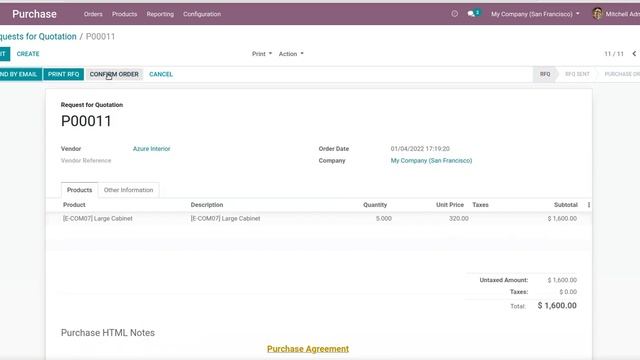This screenshot has height=360, width=640.
Task: Open column options three-dot icon
Action: point(589,205)
